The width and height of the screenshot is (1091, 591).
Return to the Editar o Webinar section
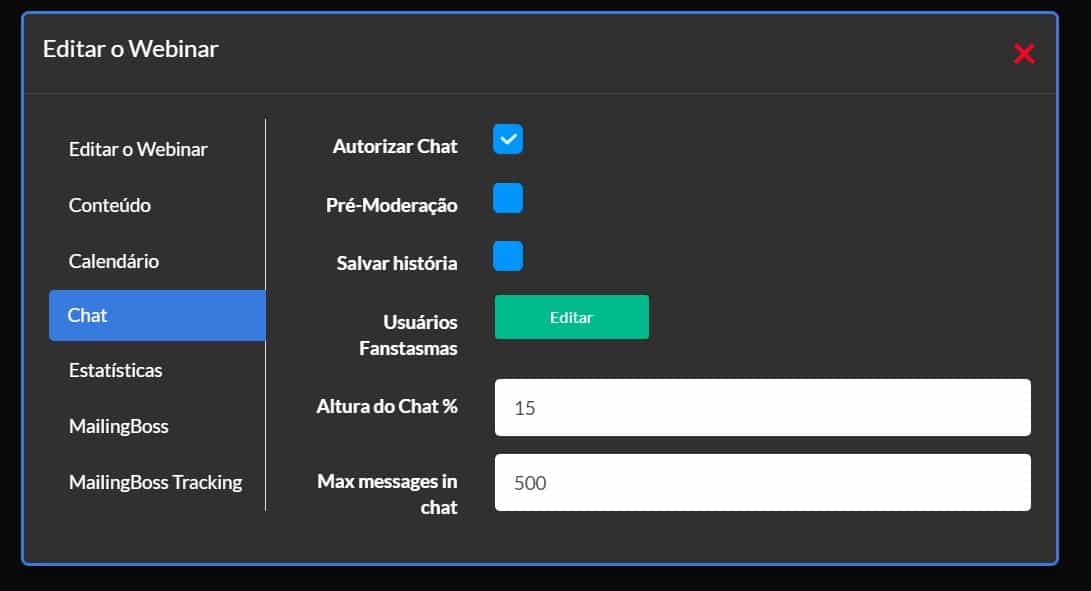point(138,149)
